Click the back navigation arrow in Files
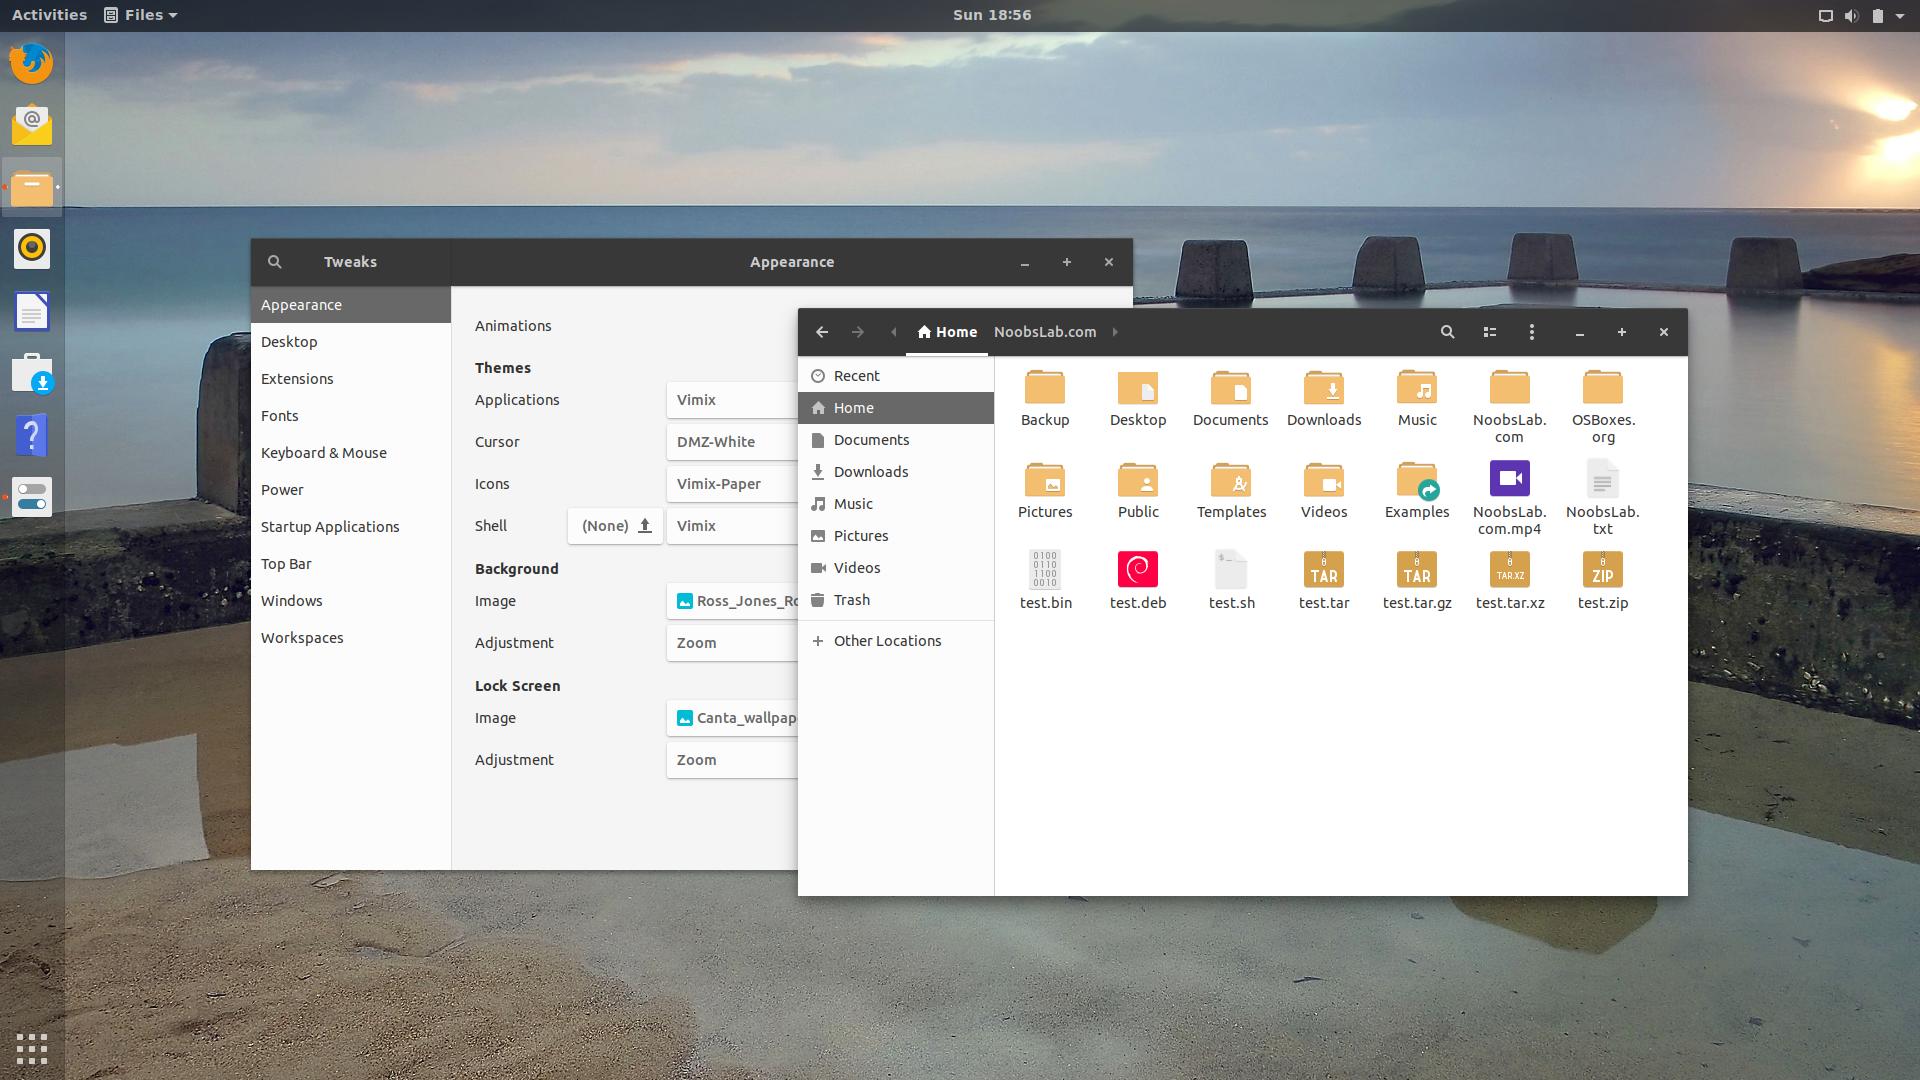Image resolution: width=1920 pixels, height=1080 pixels. (821, 331)
